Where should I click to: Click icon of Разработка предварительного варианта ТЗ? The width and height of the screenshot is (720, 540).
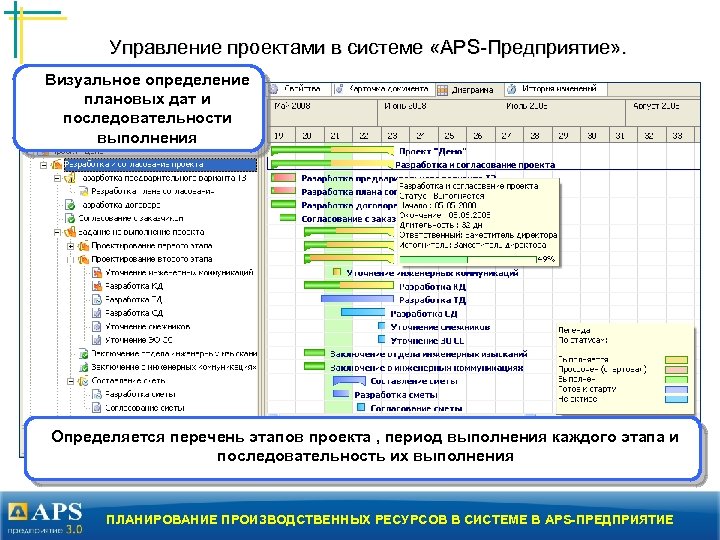click(70, 178)
